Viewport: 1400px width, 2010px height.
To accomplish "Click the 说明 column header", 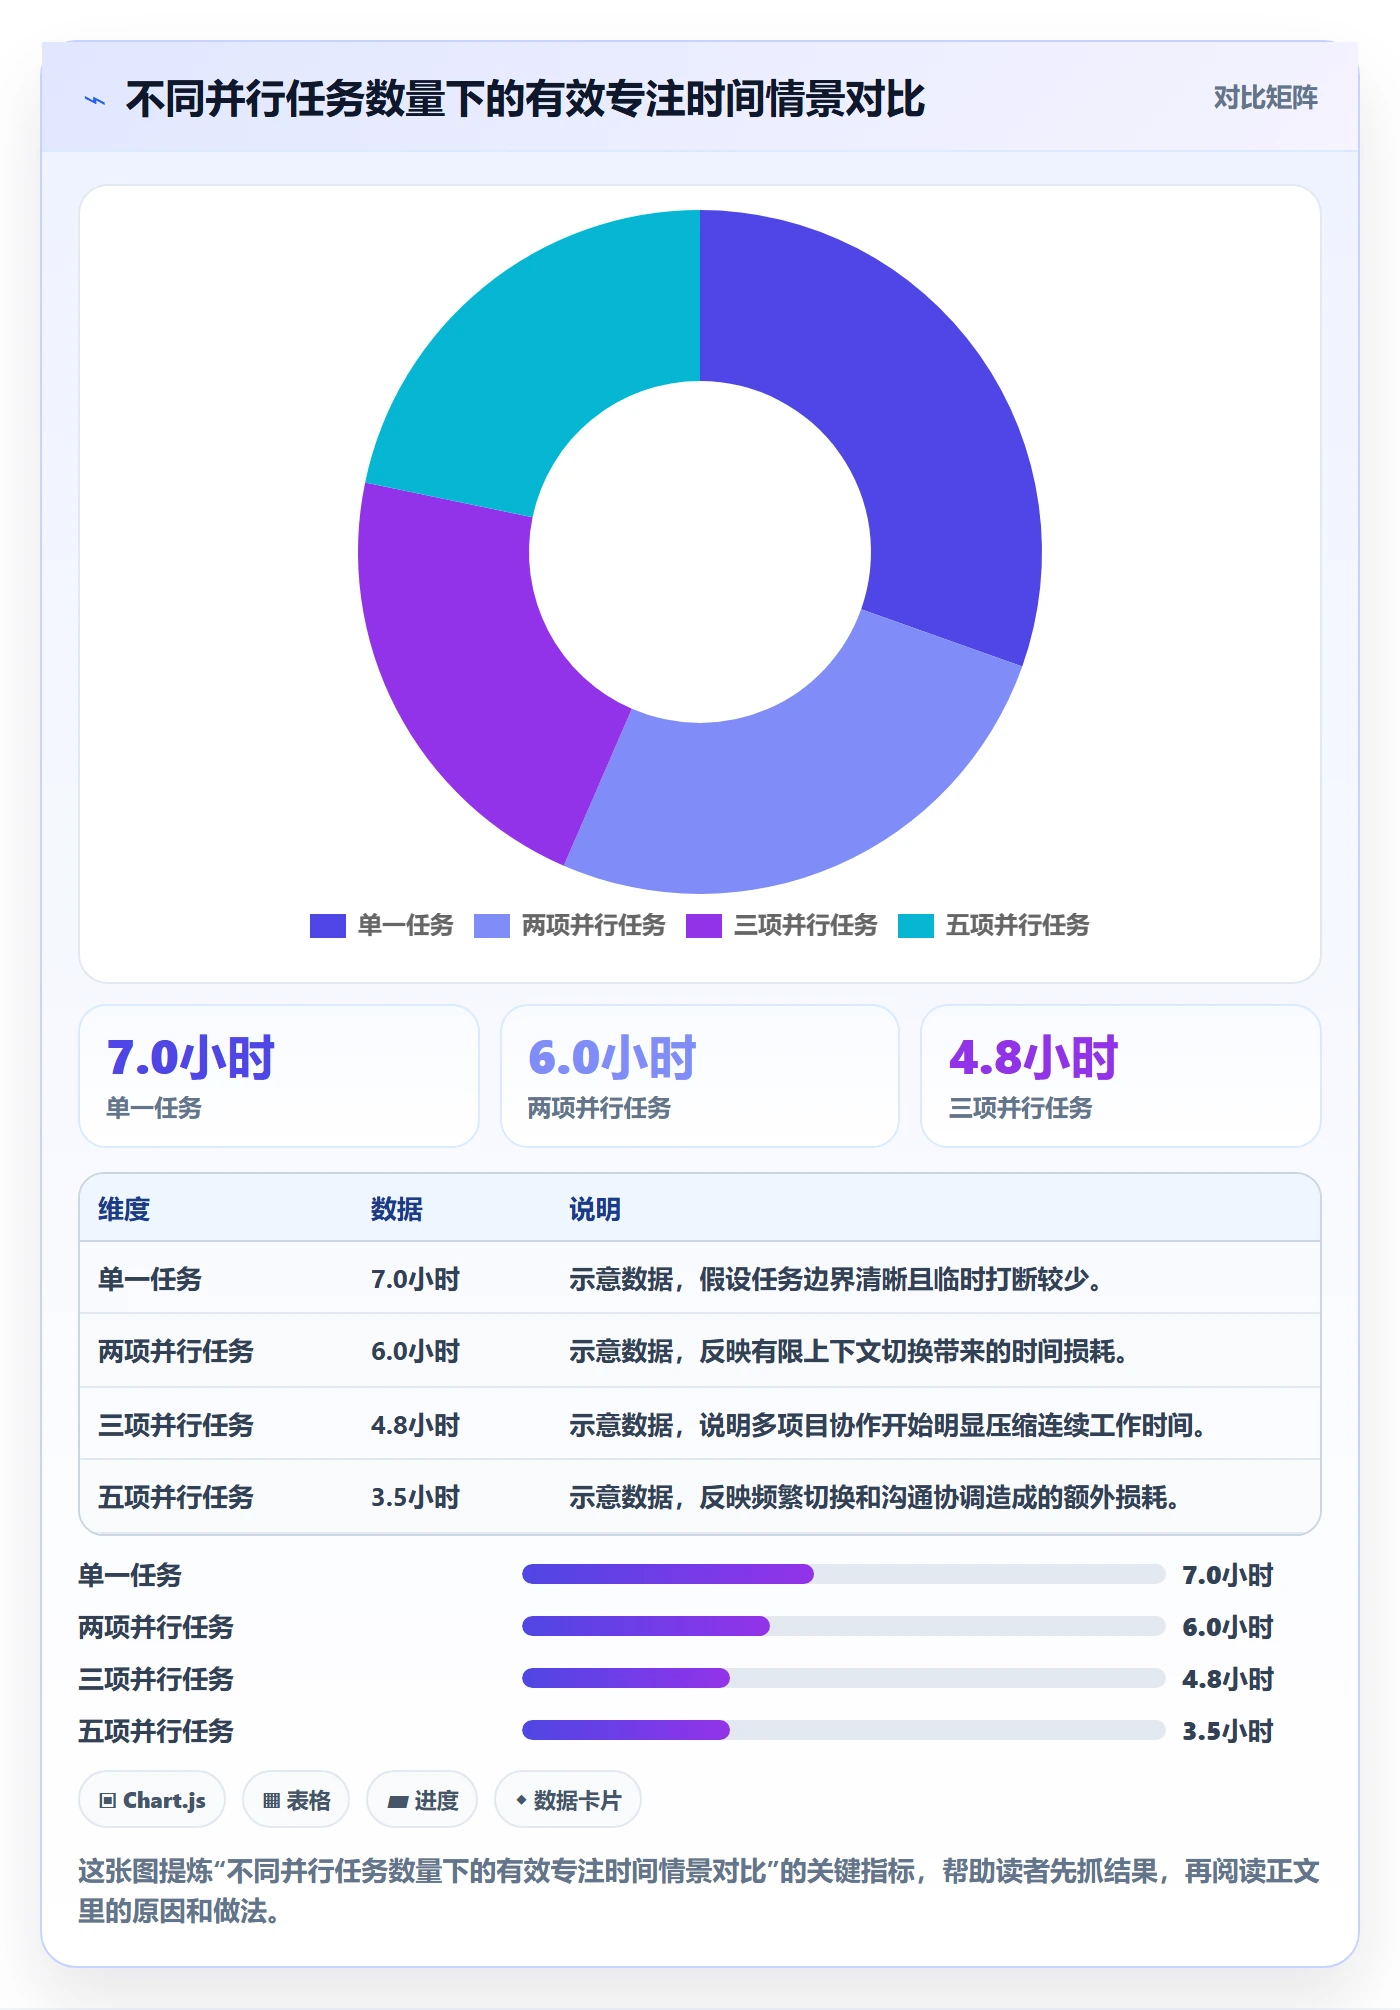I will click(x=595, y=1209).
